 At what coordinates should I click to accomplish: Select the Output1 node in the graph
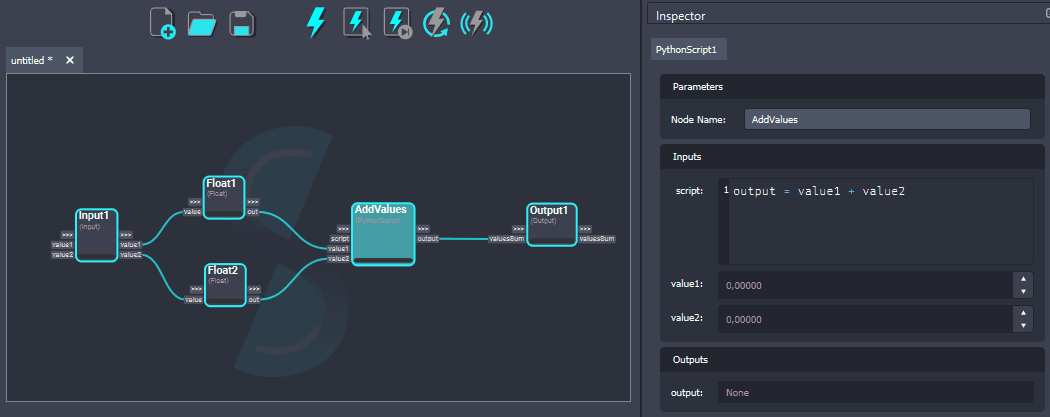click(x=552, y=224)
